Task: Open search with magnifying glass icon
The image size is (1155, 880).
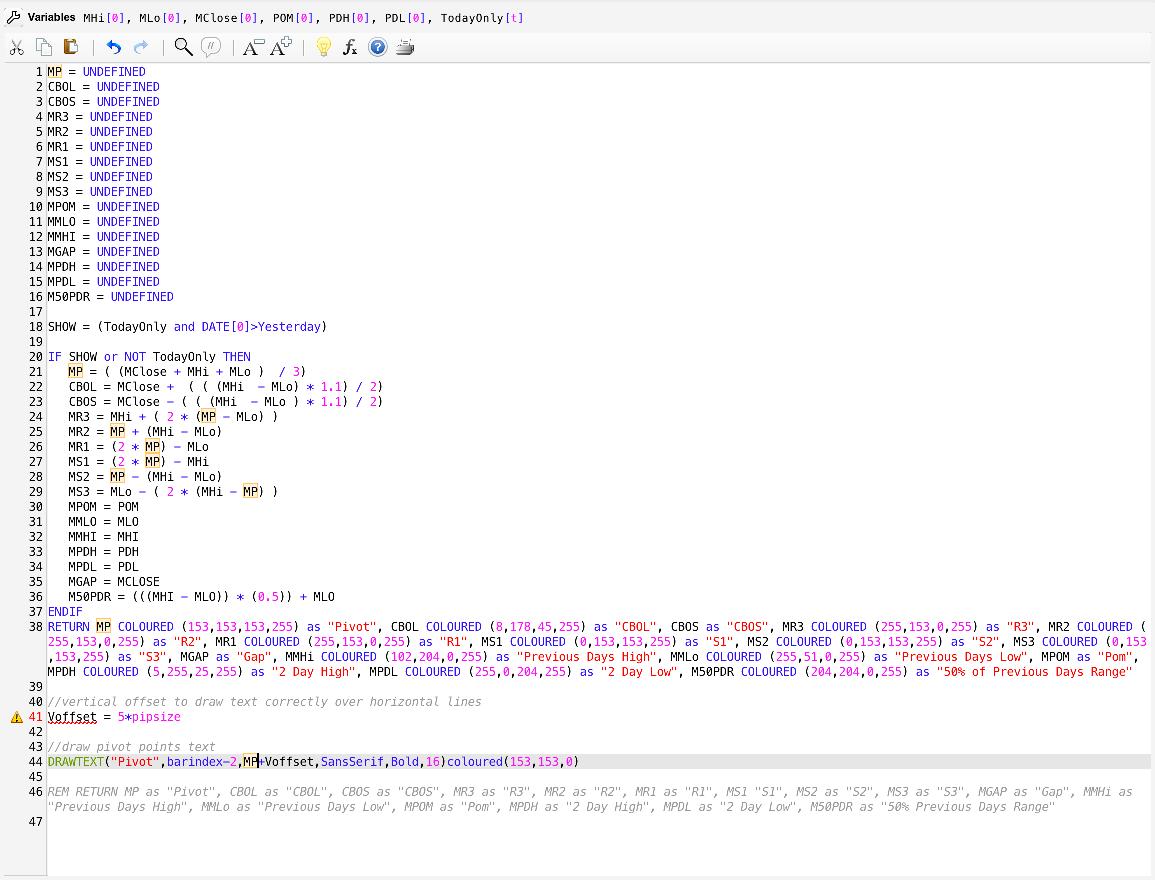Action: click(183, 47)
